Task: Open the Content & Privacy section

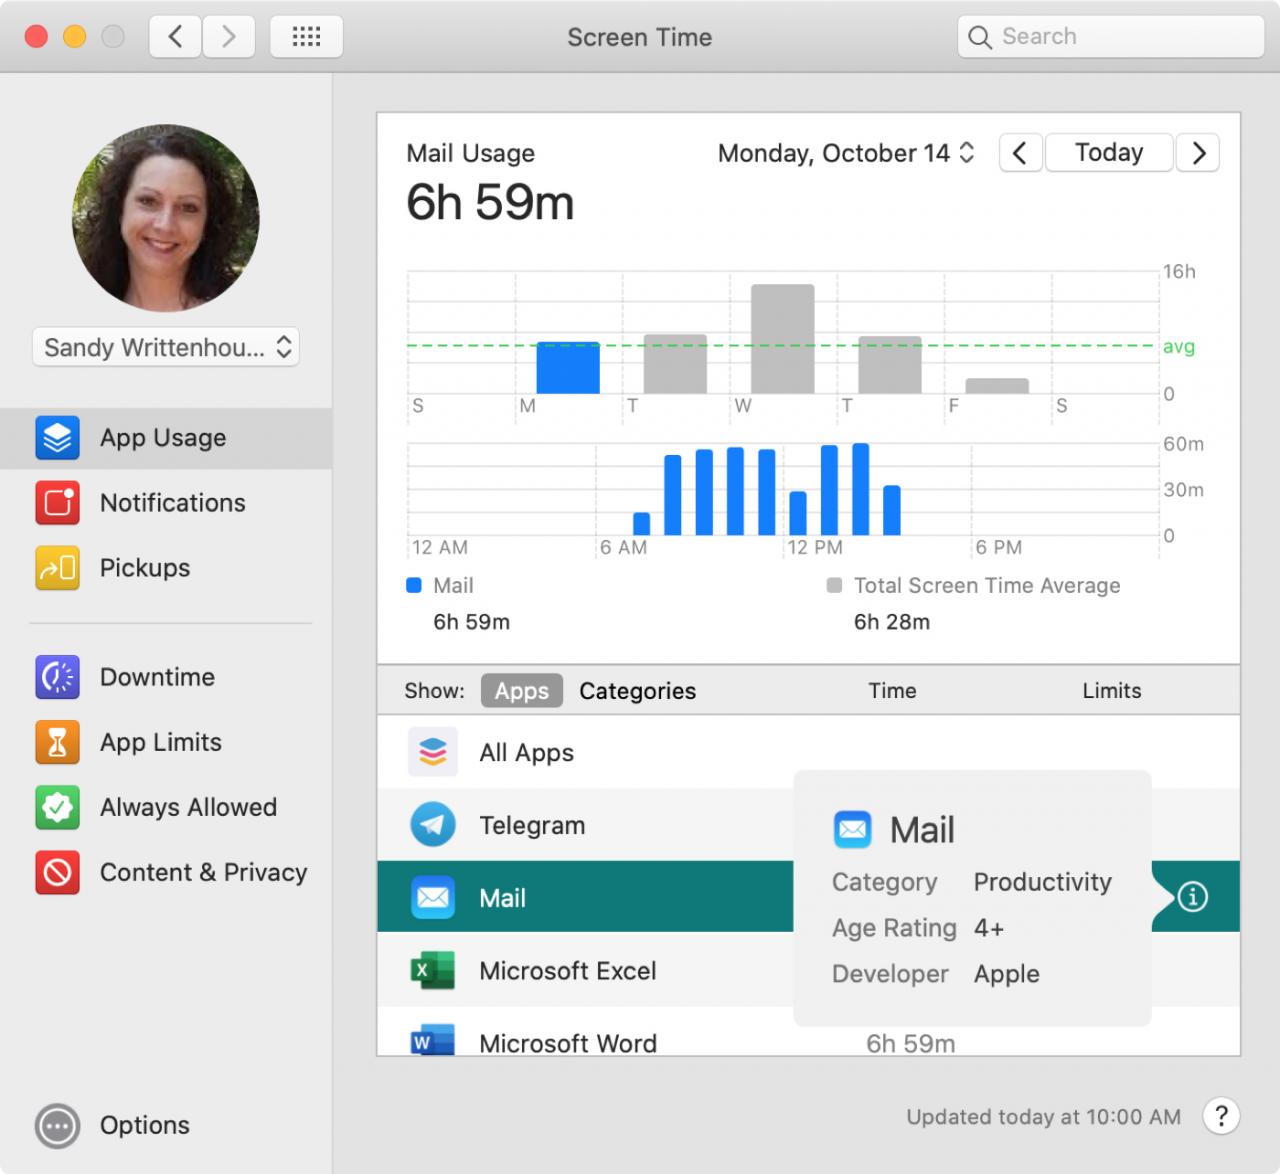Action: (166, 872)
